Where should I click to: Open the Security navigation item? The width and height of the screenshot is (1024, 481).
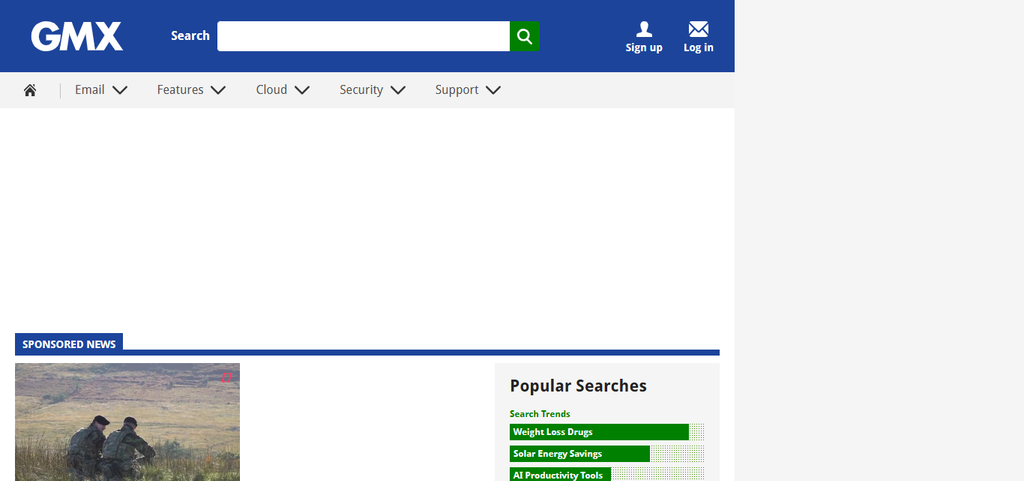click(x=361, y=89)
